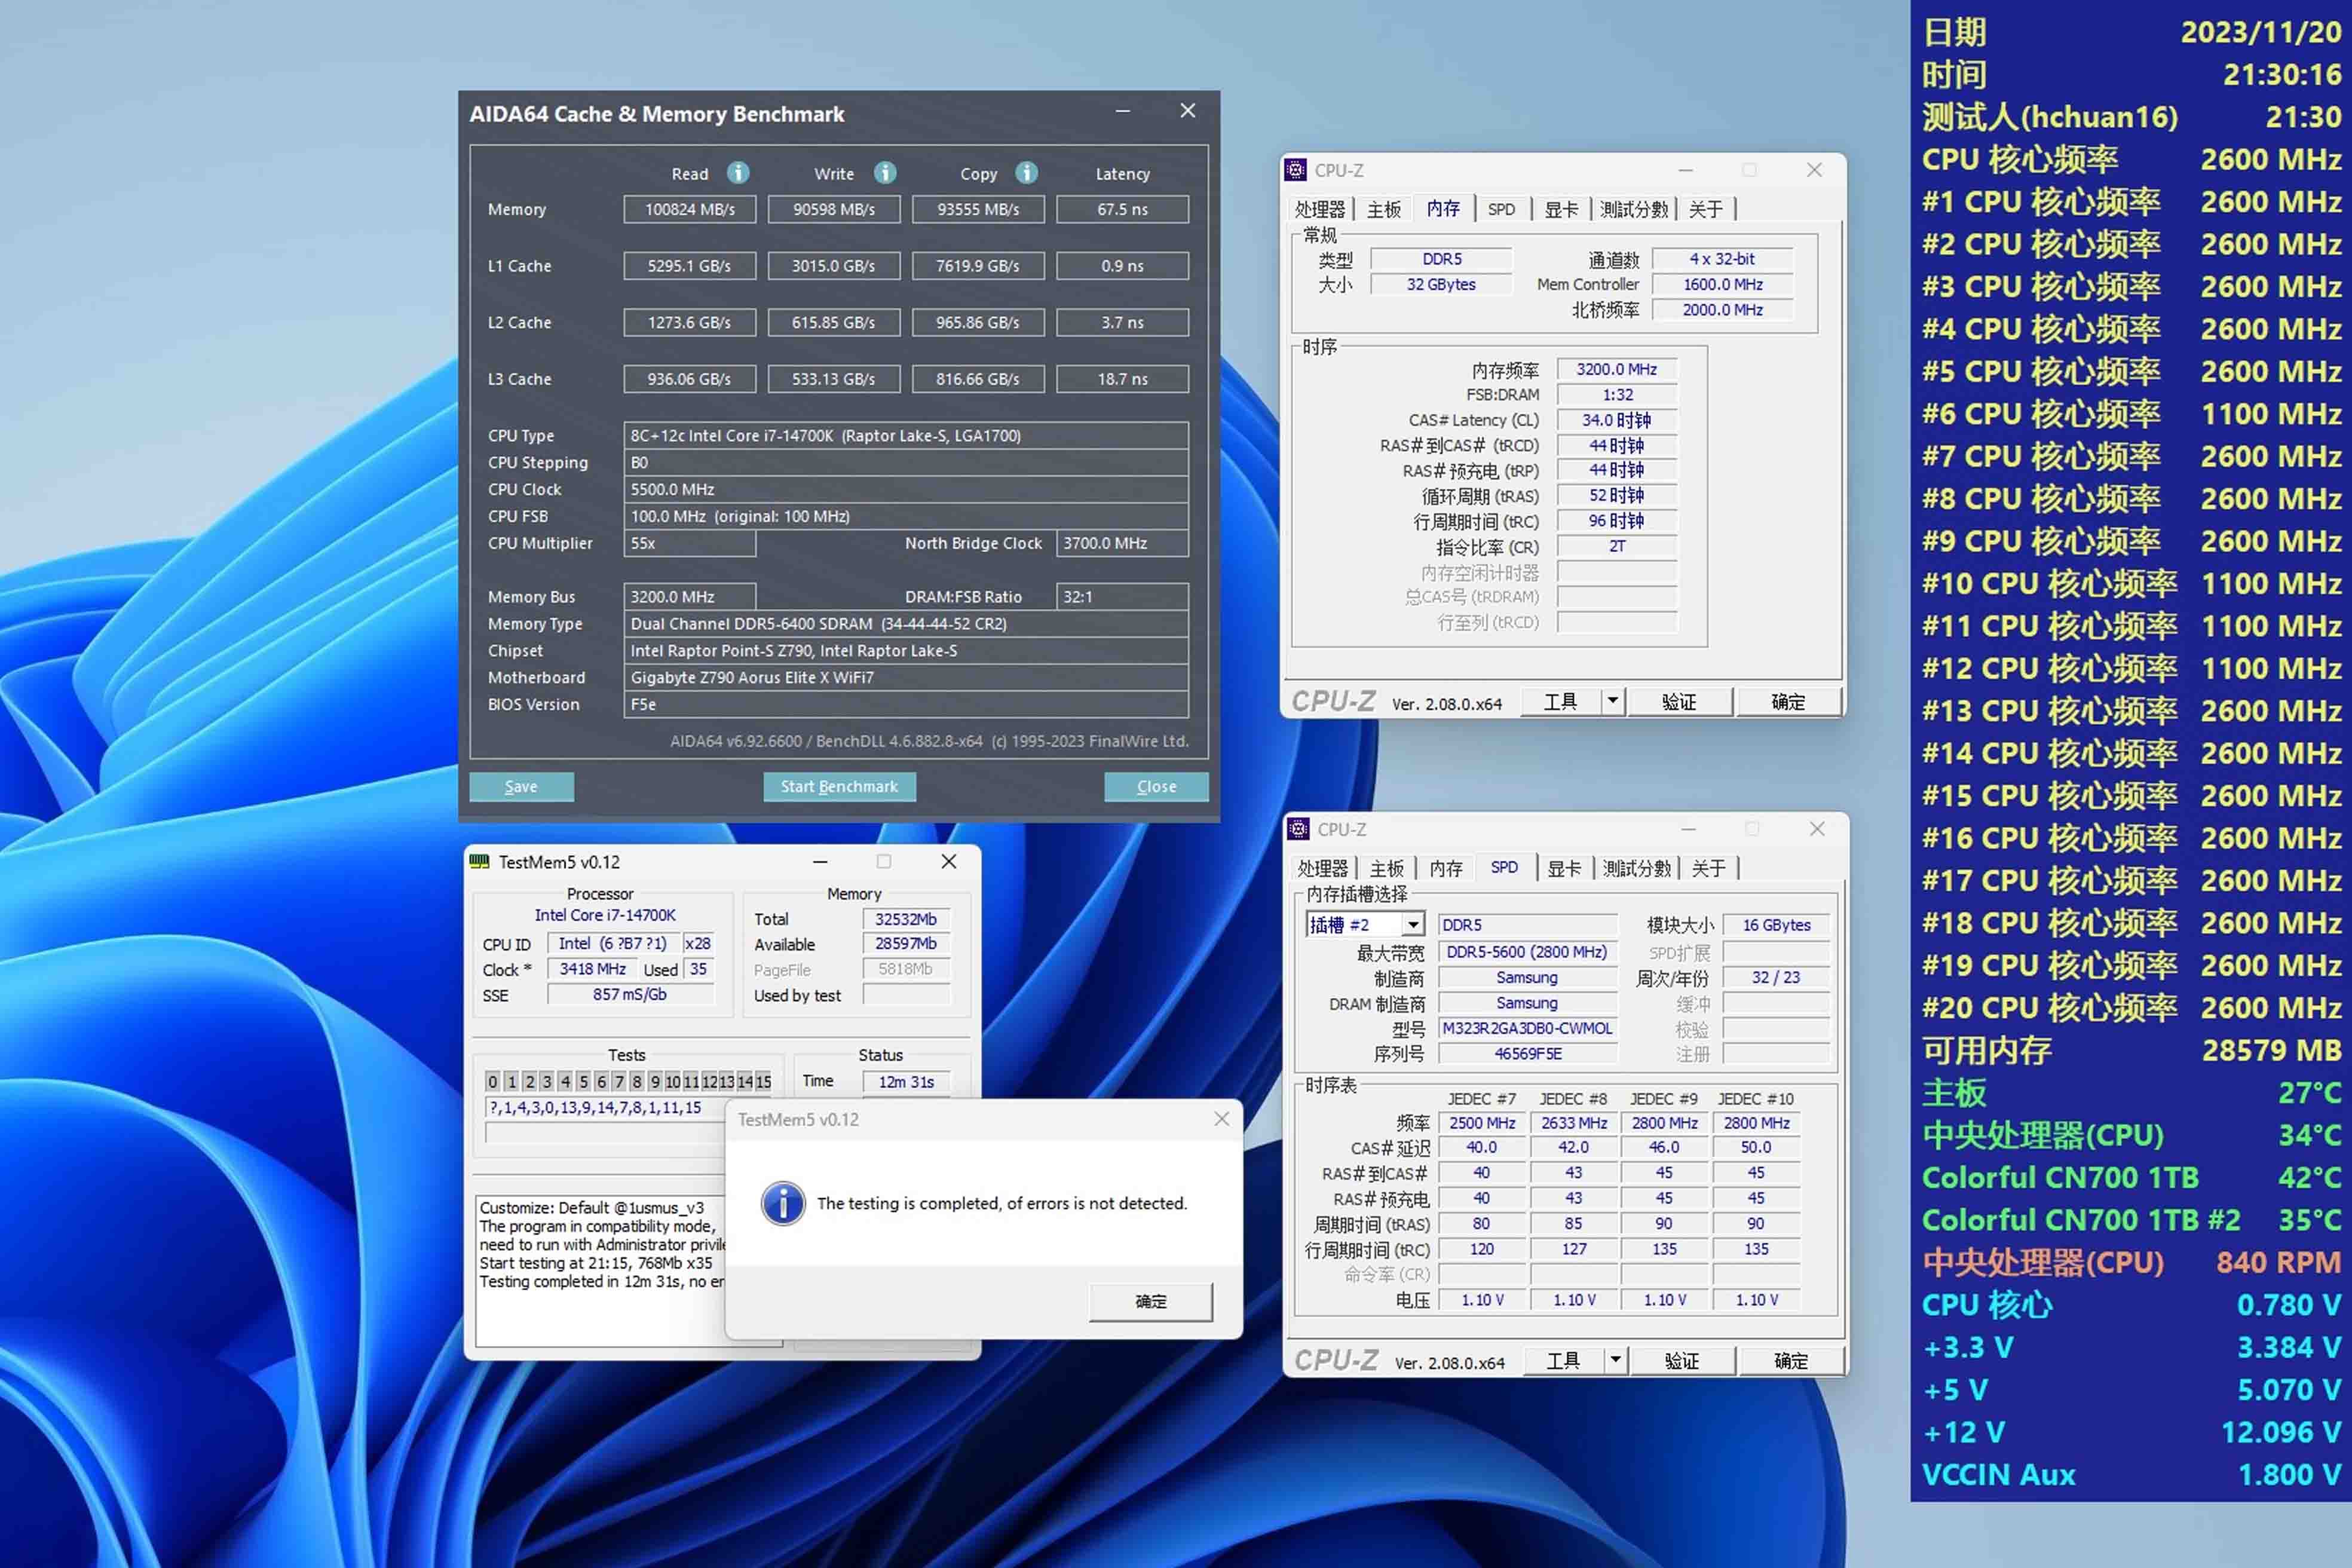
Task: Click Motherboard field Gigabyte Z790 Aorus
Action: click(x=906, y=678)
